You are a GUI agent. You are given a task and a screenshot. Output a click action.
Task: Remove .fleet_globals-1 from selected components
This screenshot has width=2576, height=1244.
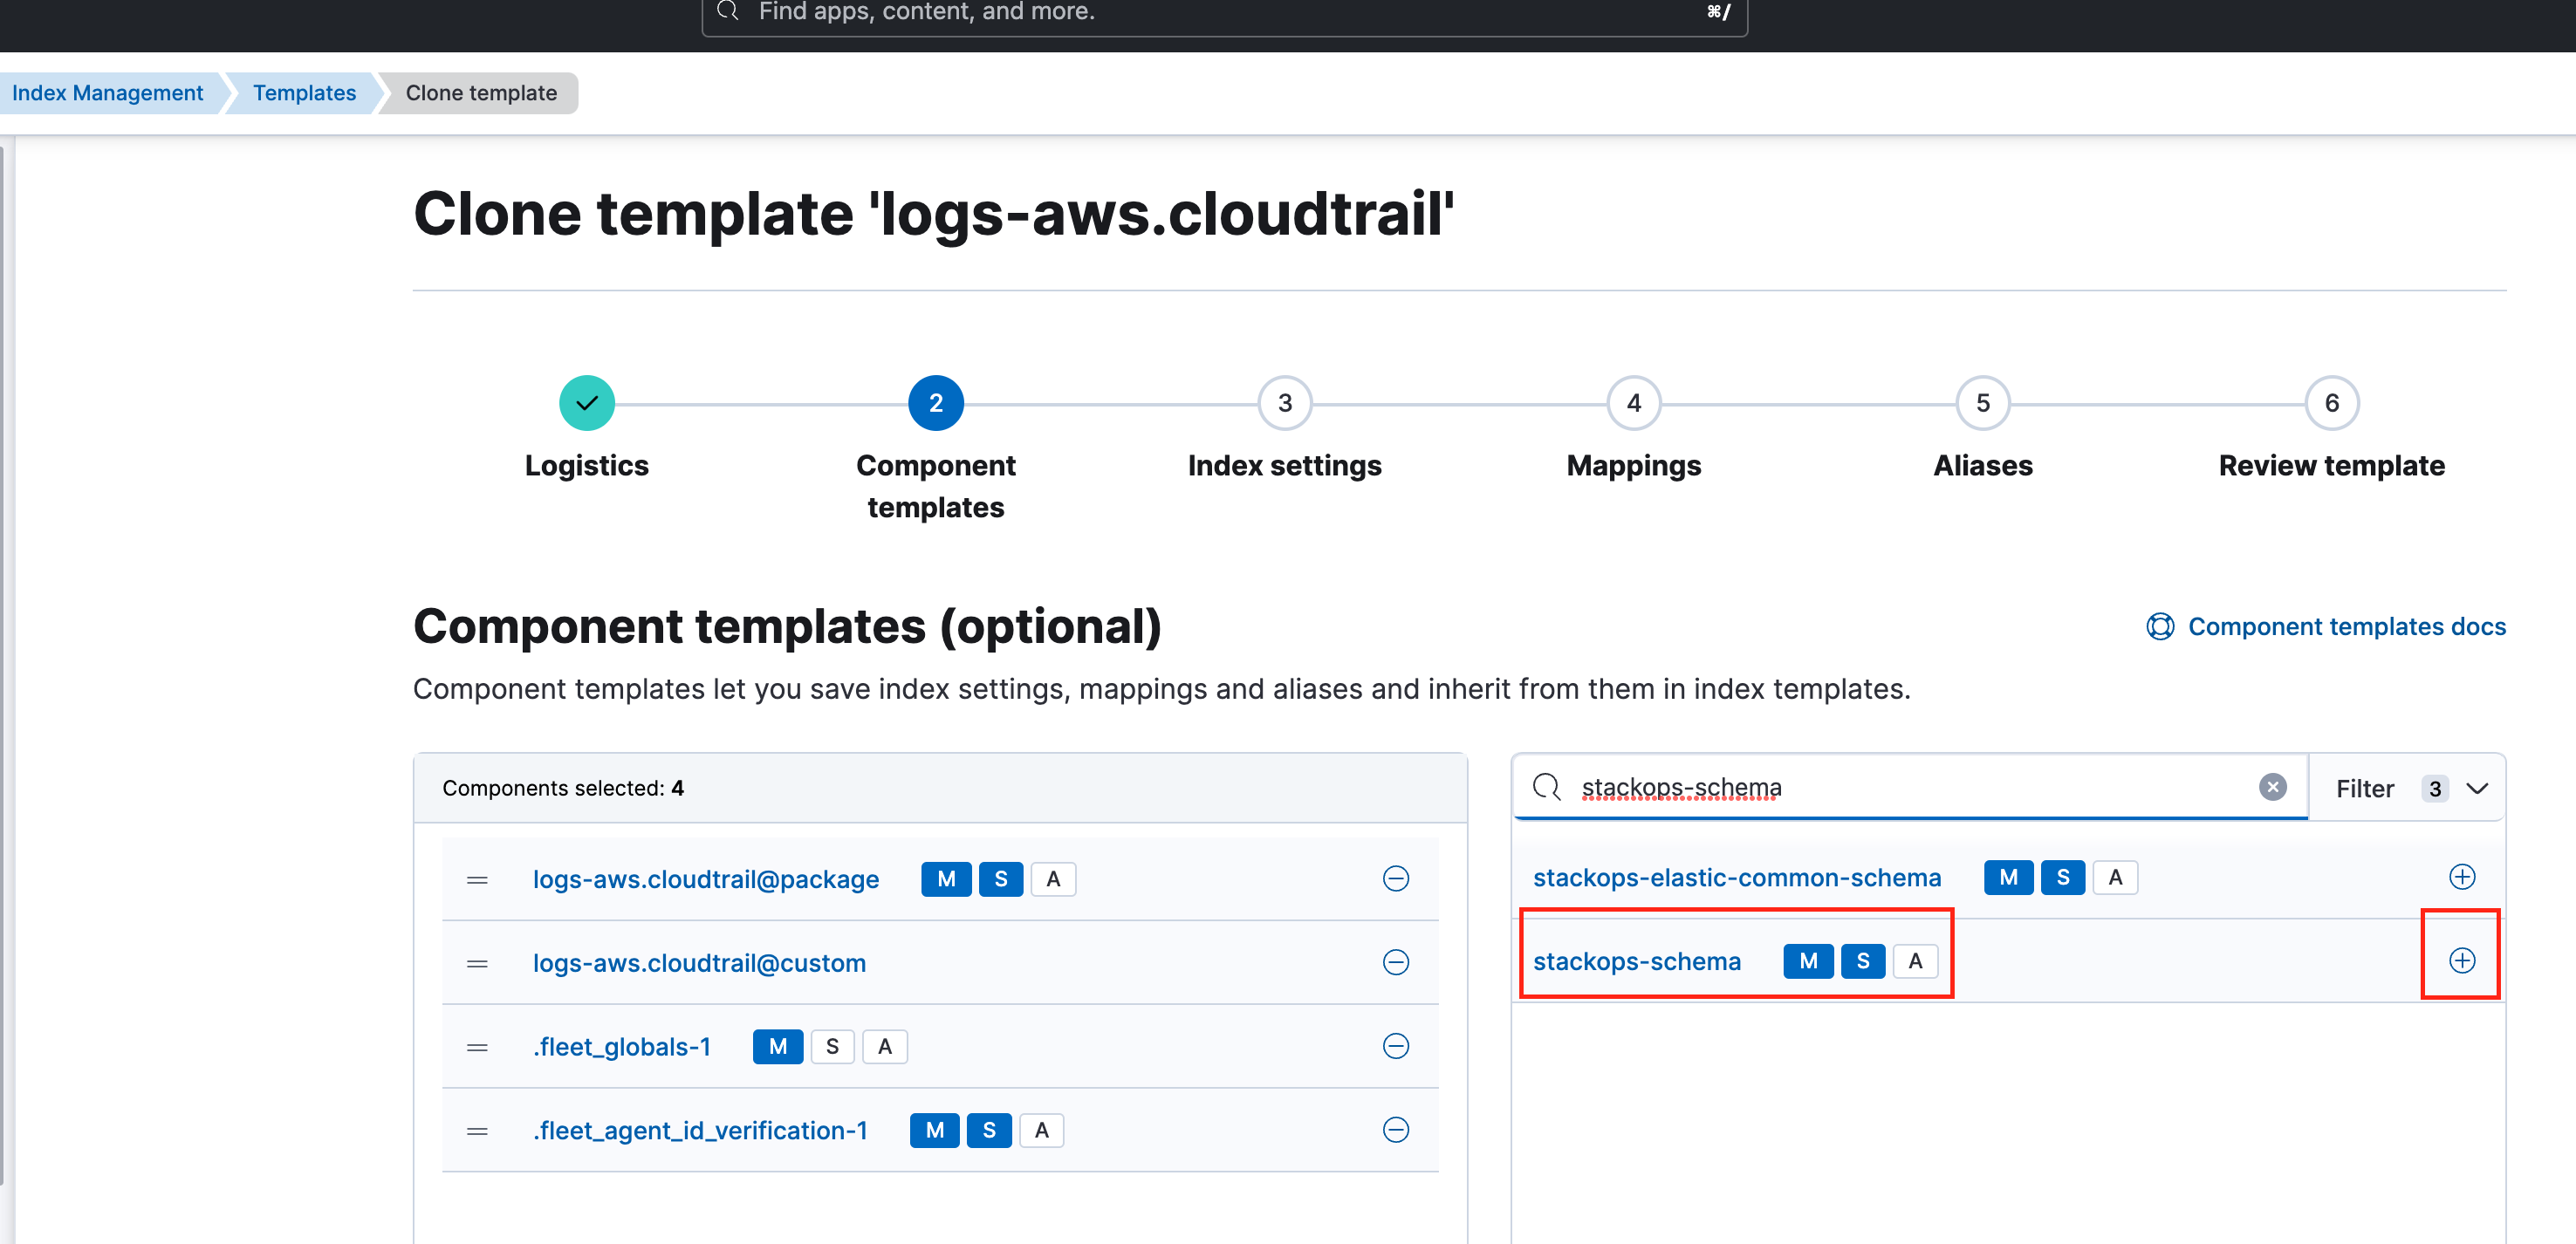pos(1396,1046)
